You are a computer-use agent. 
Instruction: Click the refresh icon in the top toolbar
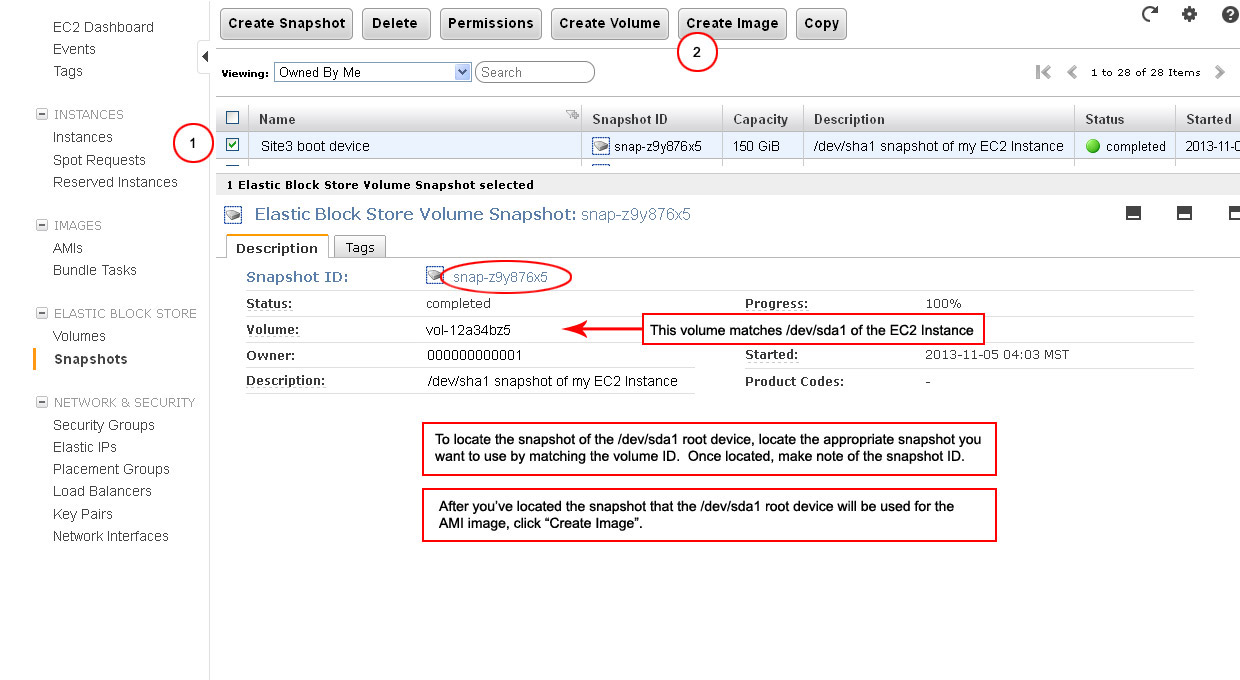(x=1150, y=14)
